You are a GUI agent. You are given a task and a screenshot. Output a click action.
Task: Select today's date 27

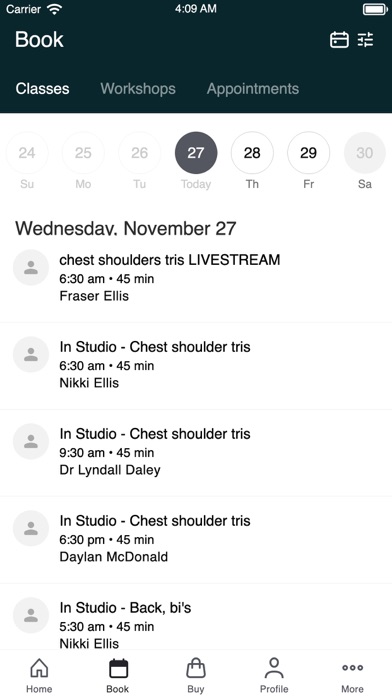click(x=196, y=153)
